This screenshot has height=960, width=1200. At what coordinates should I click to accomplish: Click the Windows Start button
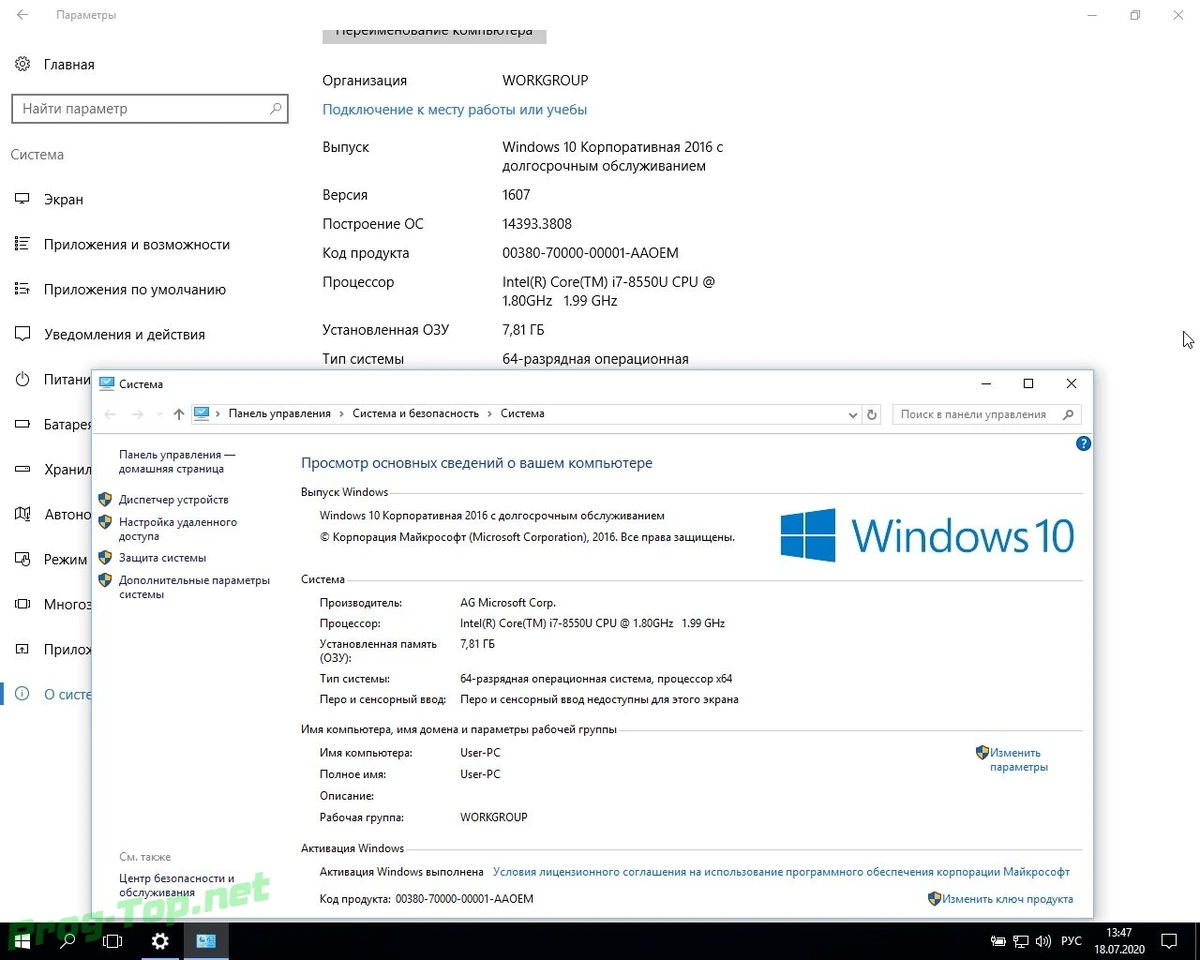pos(22,940)
